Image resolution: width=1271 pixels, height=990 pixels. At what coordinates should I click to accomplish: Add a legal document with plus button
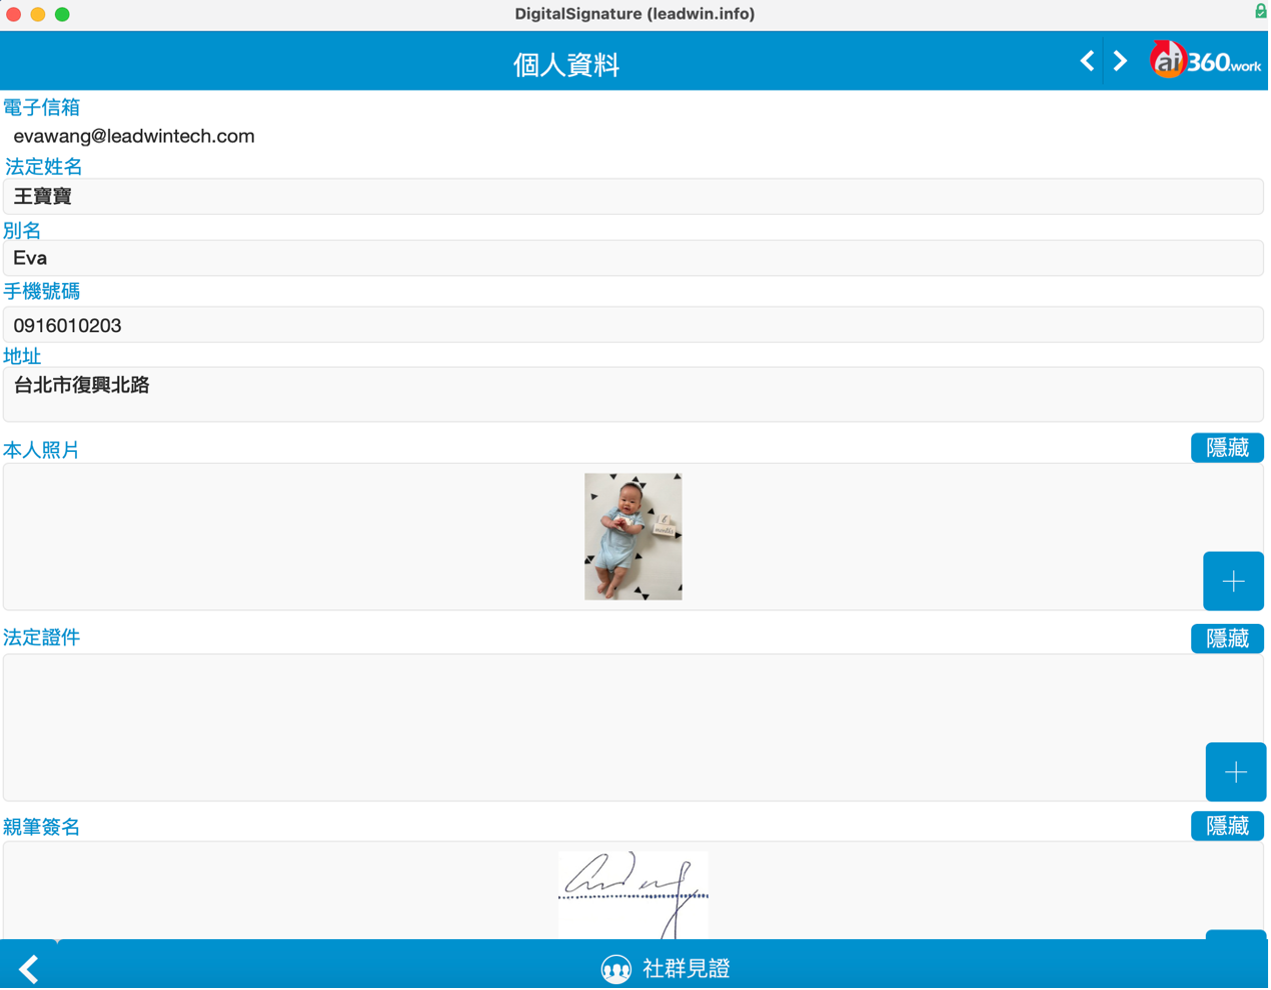pos(1235,772)
